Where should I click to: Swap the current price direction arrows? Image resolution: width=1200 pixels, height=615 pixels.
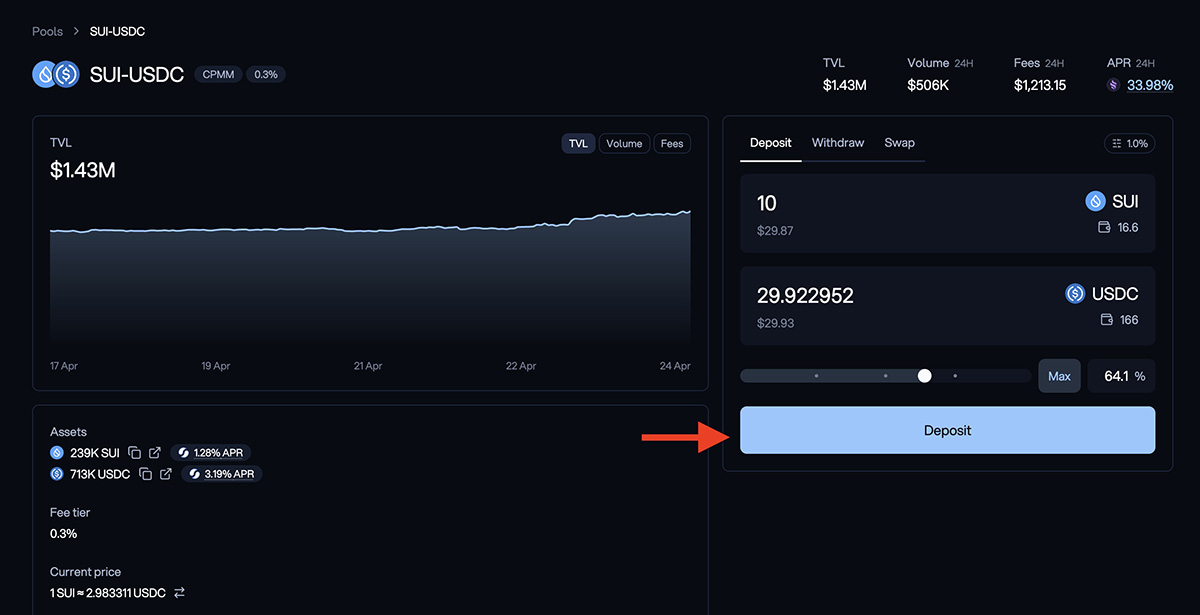[x=180, y=593]
